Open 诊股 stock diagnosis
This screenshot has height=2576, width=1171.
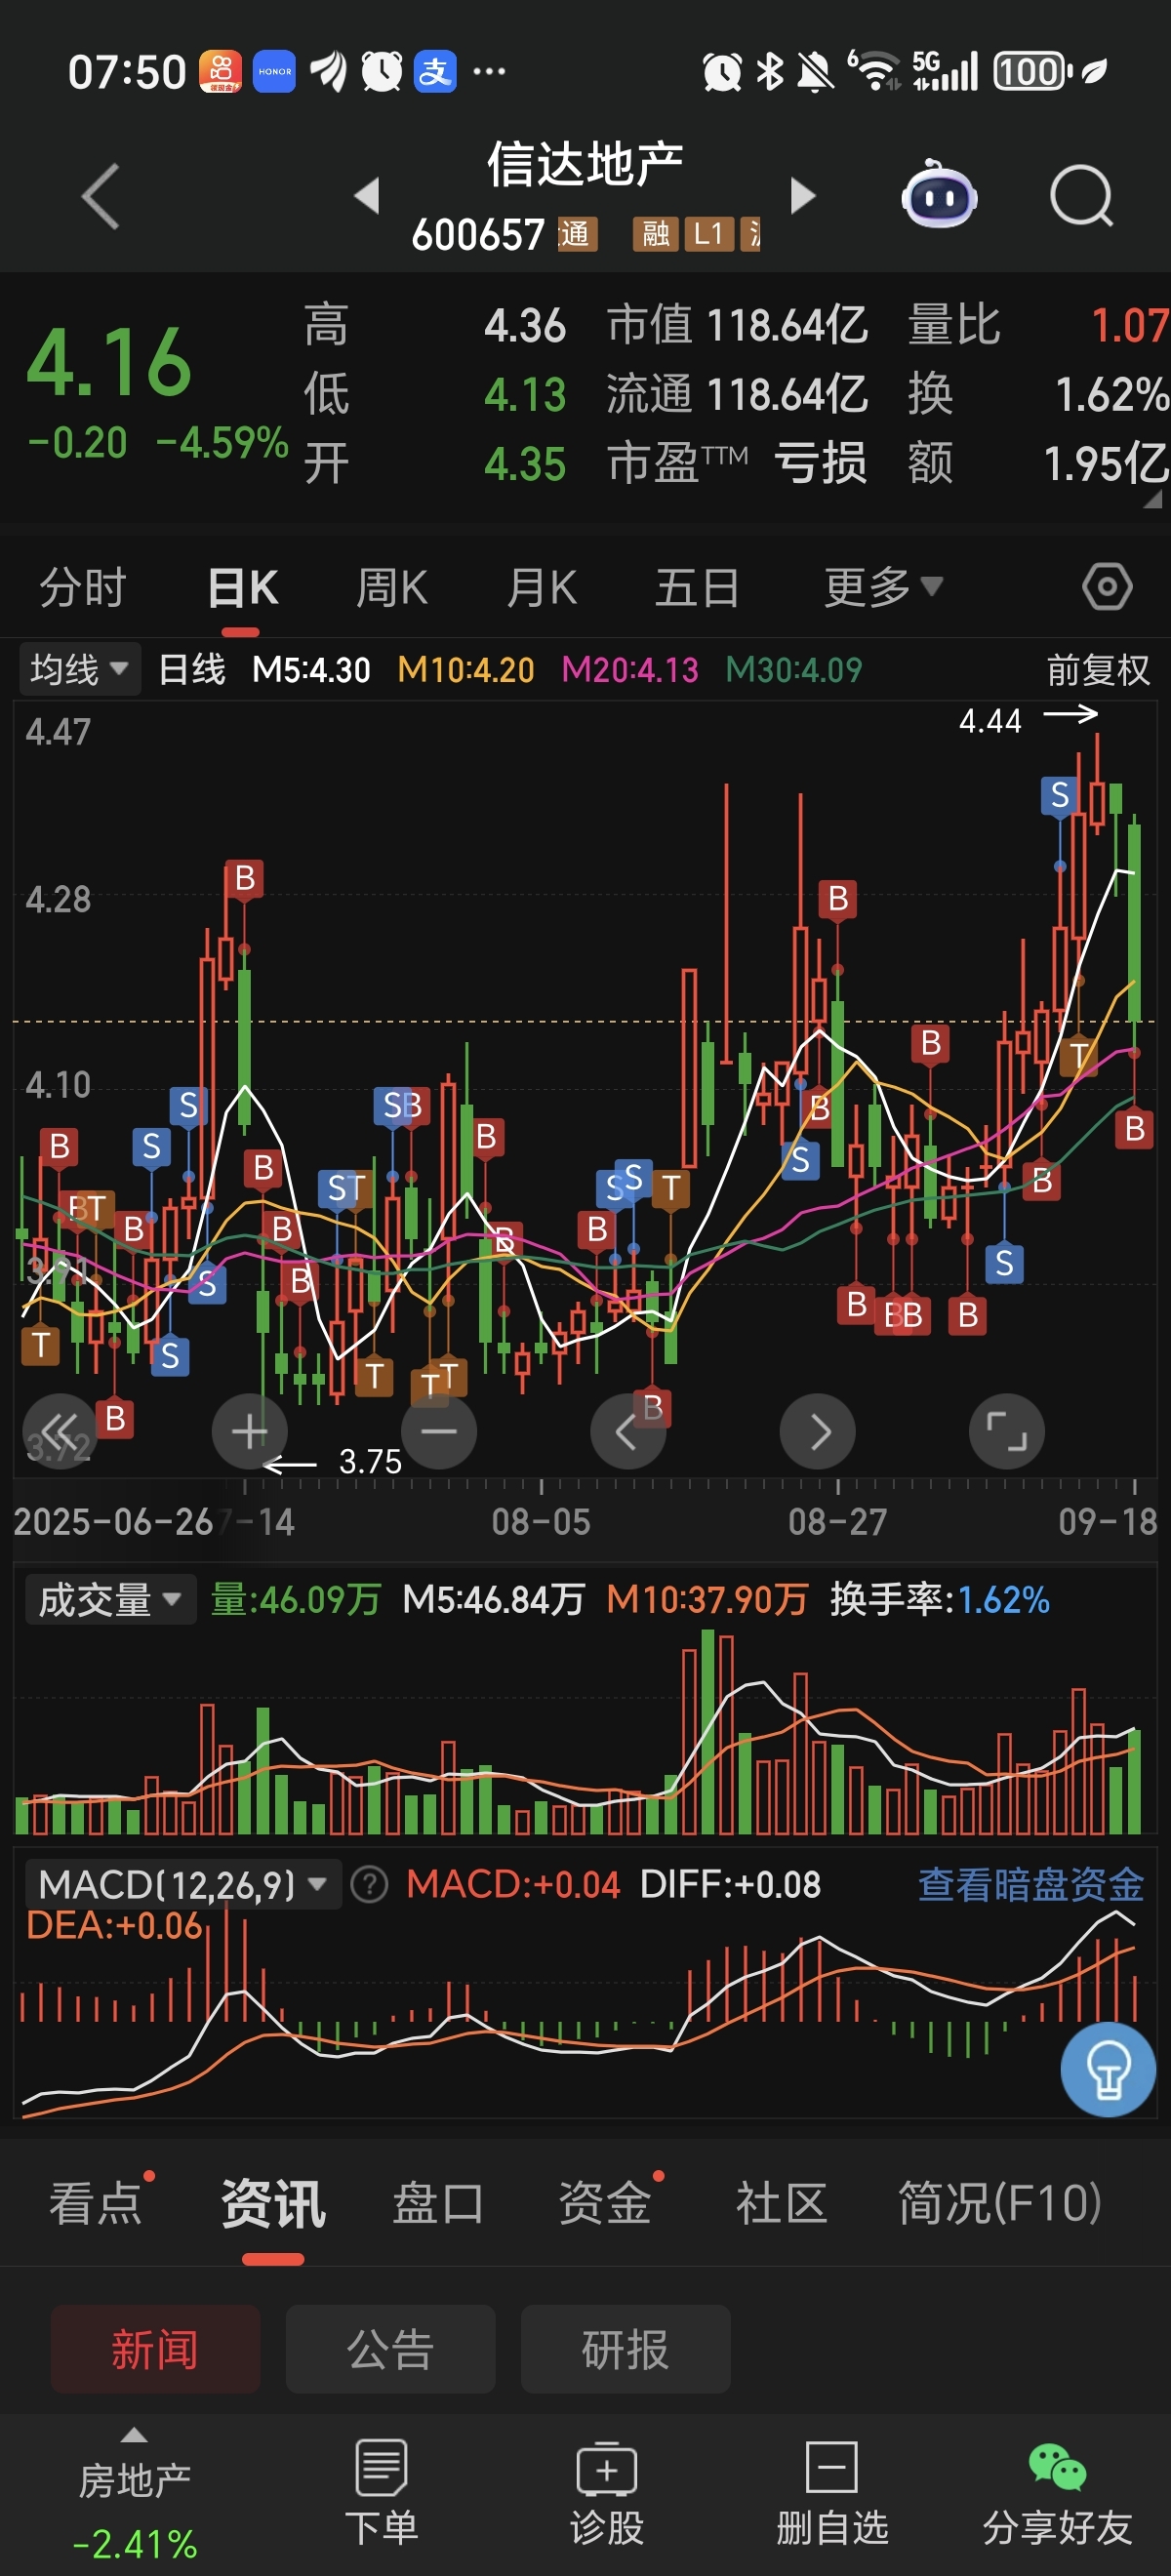pos(606,2494)
